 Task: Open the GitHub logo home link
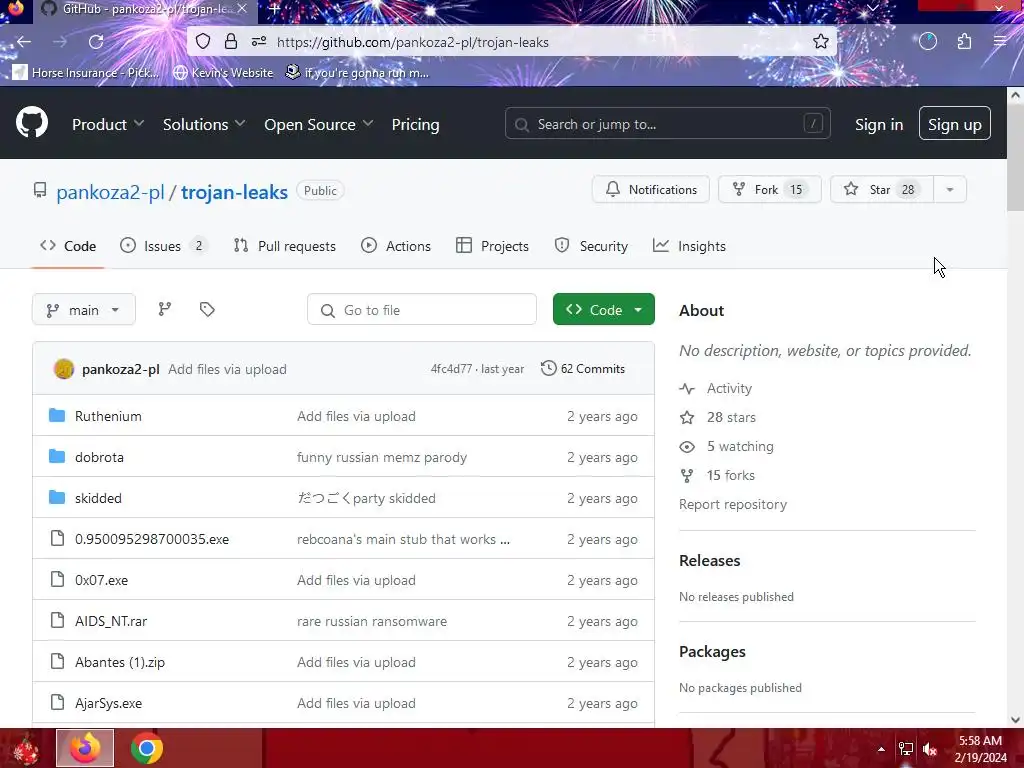[32, 122]
